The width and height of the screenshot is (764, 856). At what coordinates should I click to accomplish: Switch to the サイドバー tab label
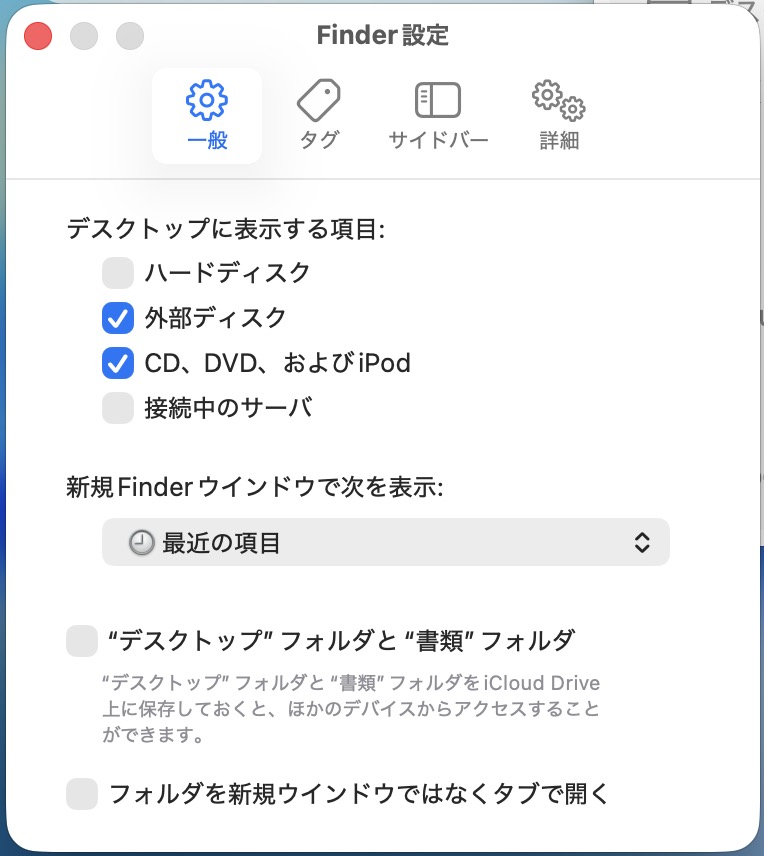coord(438,141)
